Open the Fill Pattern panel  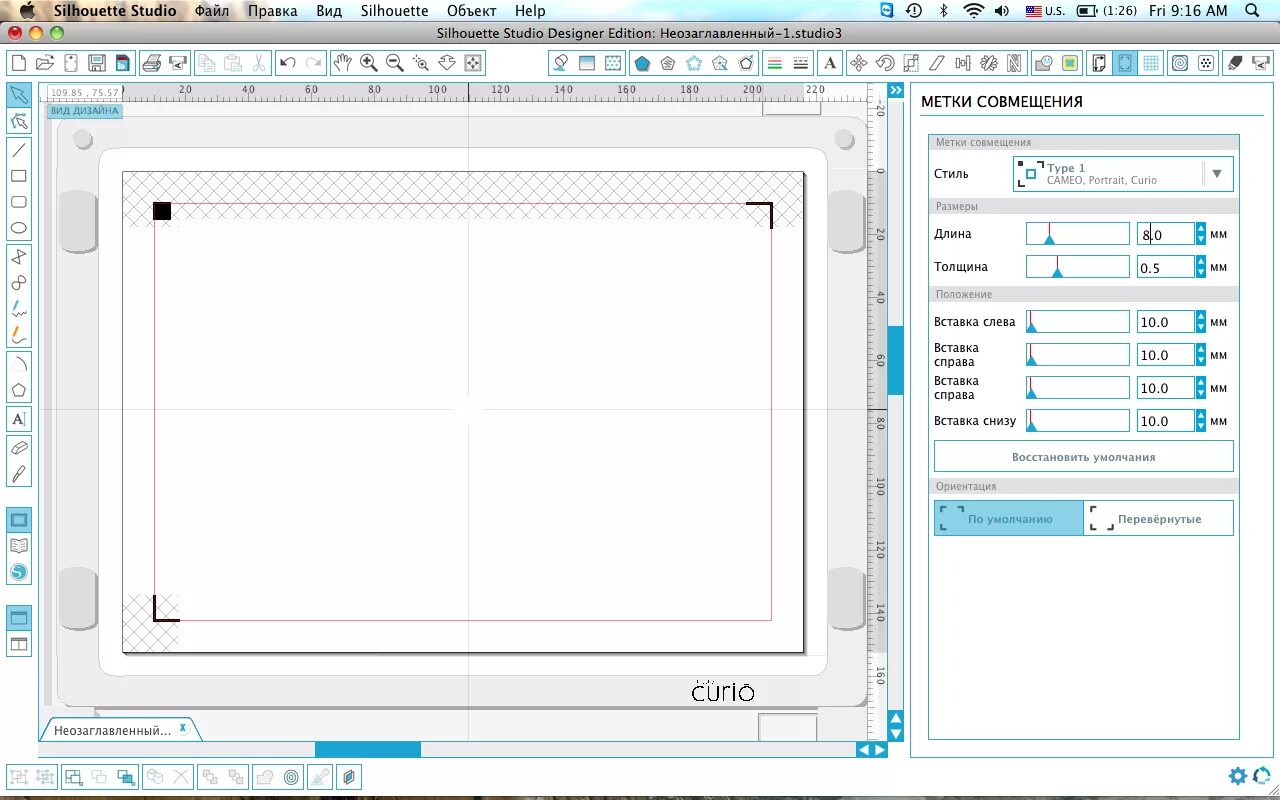pos(613,63)
